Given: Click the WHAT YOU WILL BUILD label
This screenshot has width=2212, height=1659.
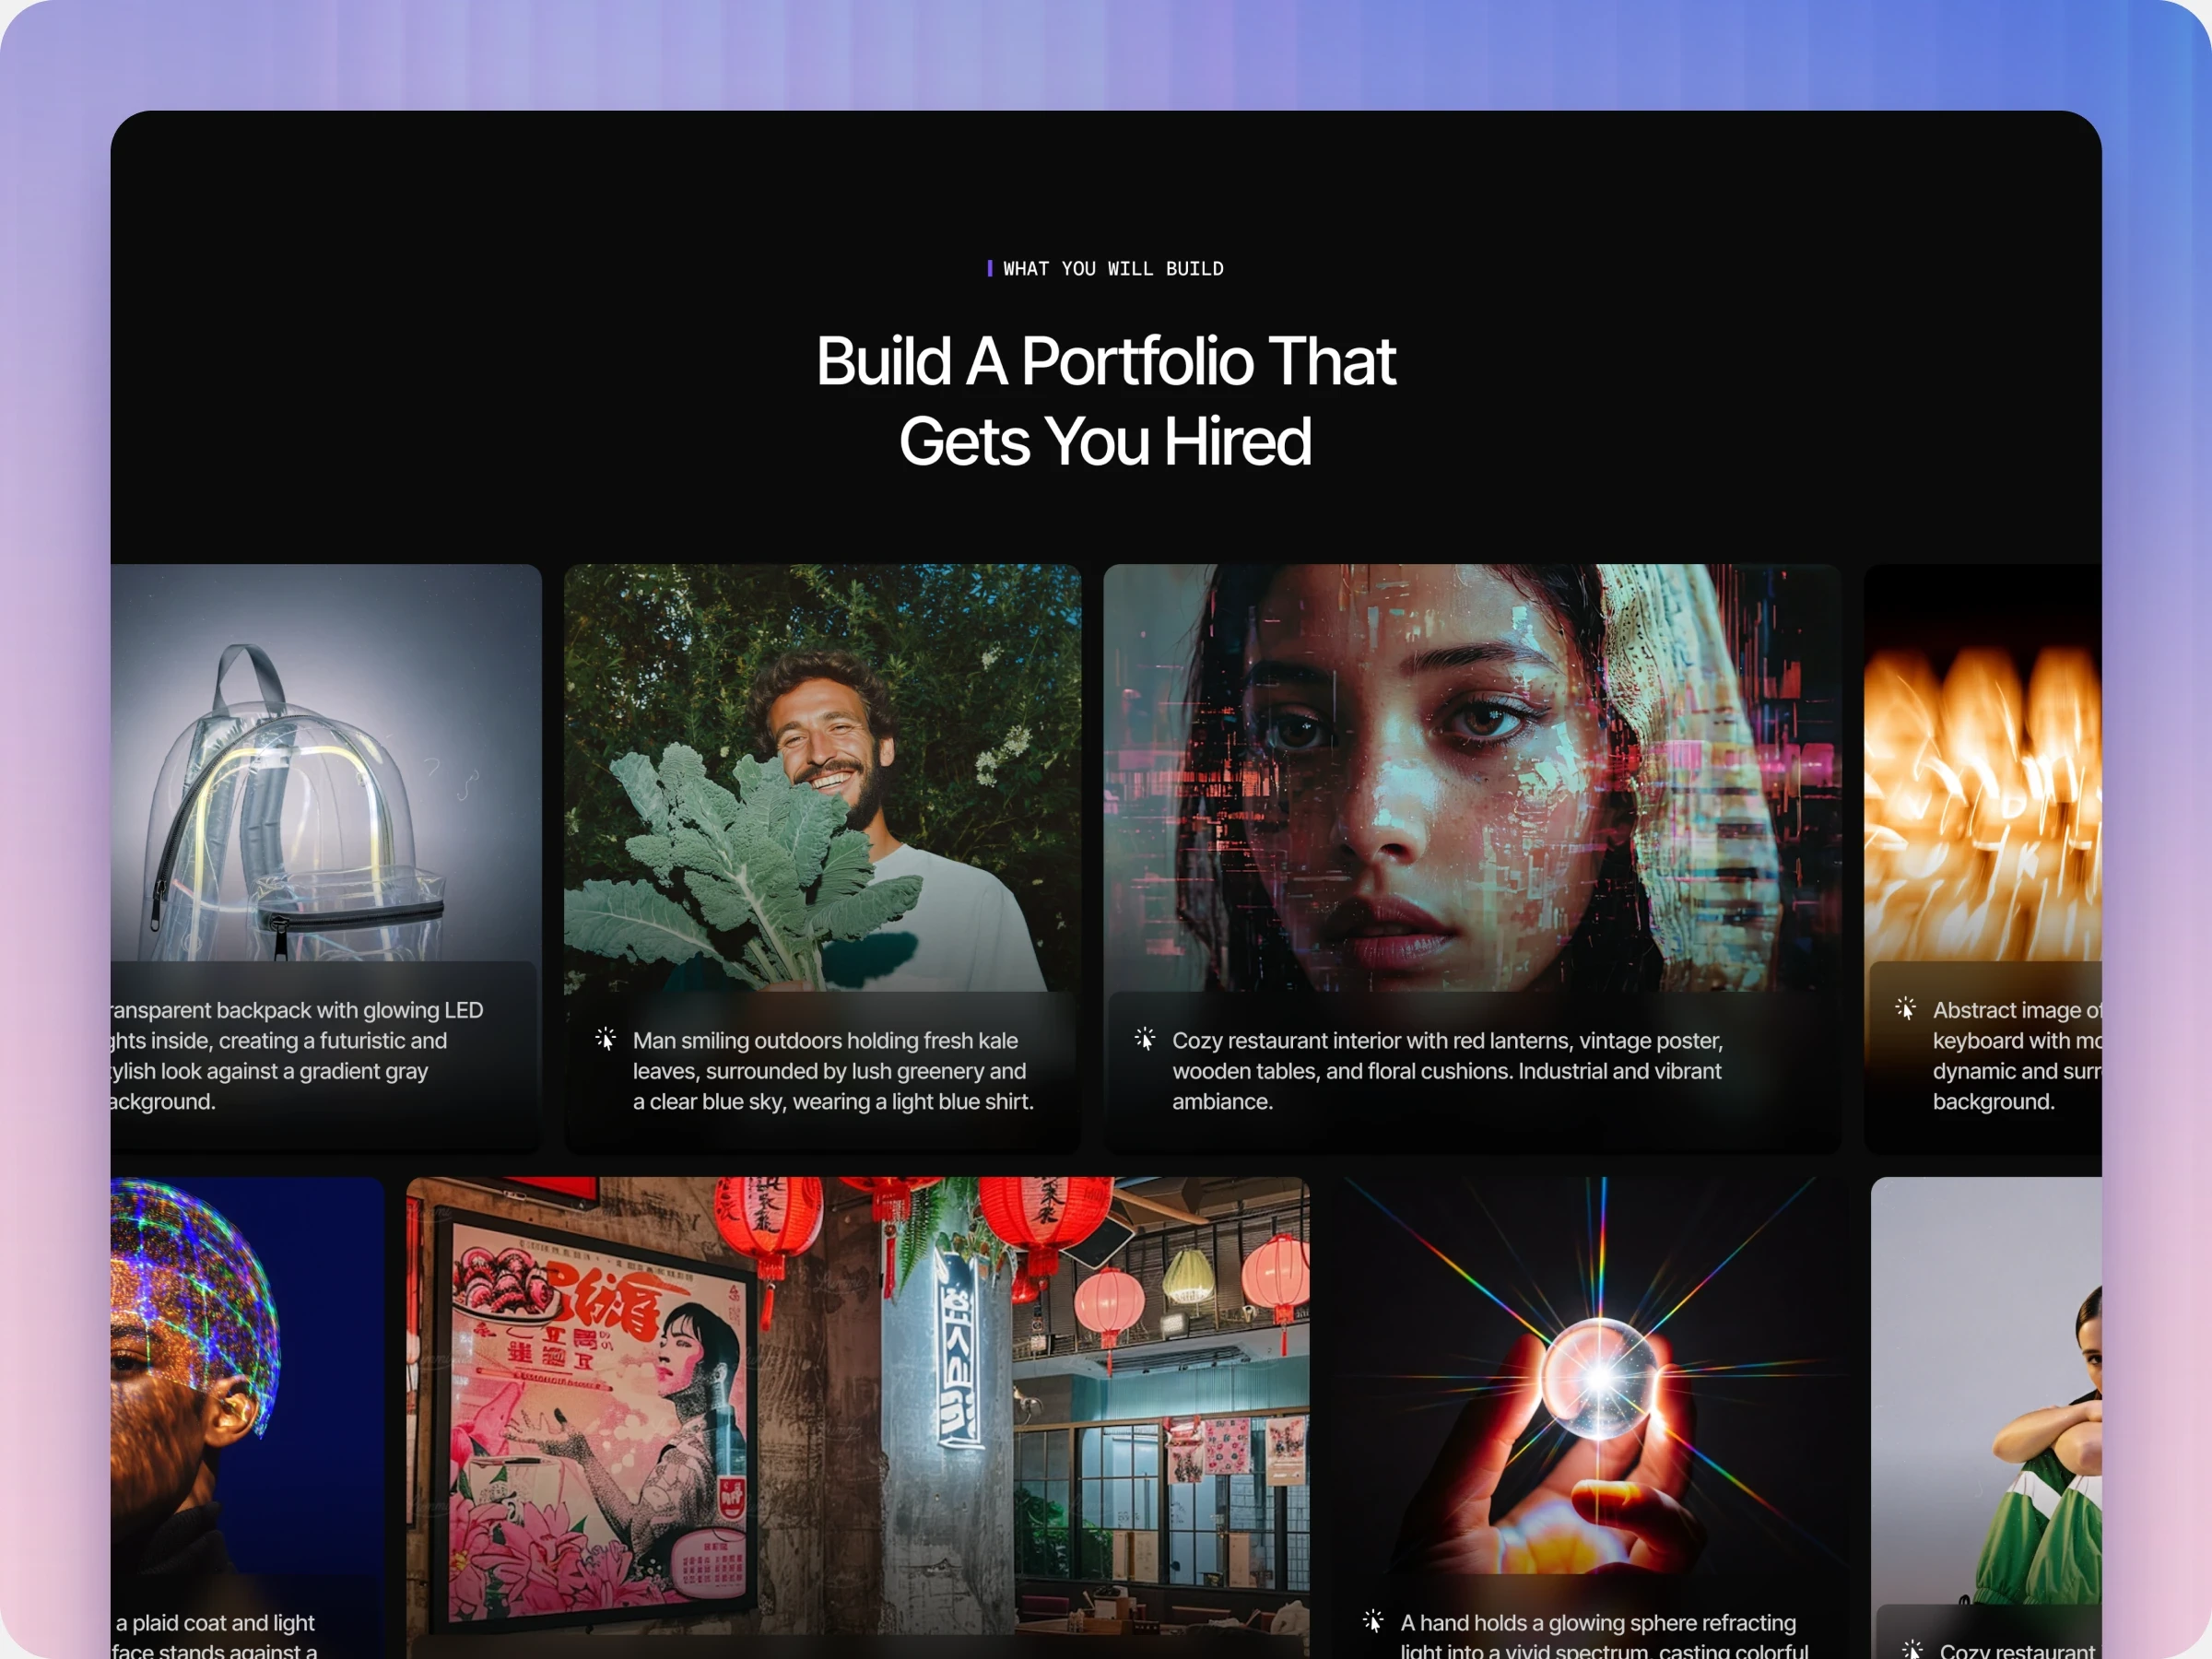Looking at the screenshot, I should pyautogui.click(x=1112, y=269).
